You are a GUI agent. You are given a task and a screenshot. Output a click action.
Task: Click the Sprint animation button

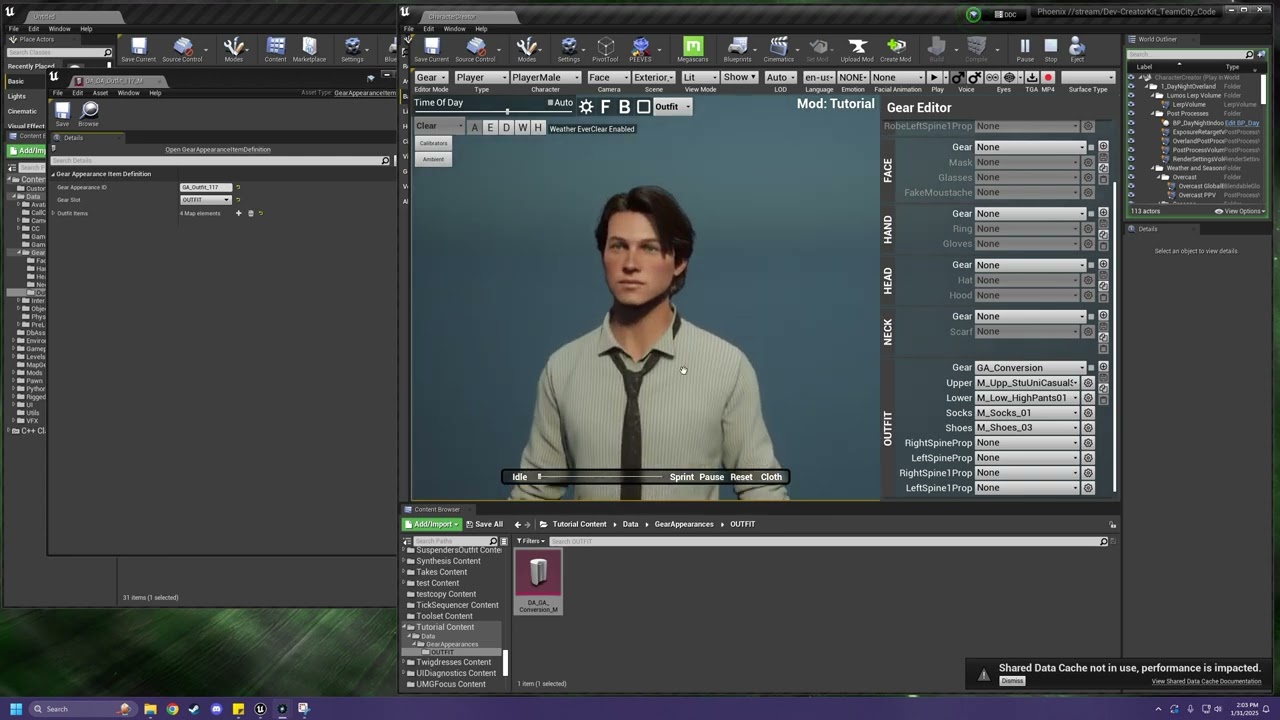pos(681,477)
